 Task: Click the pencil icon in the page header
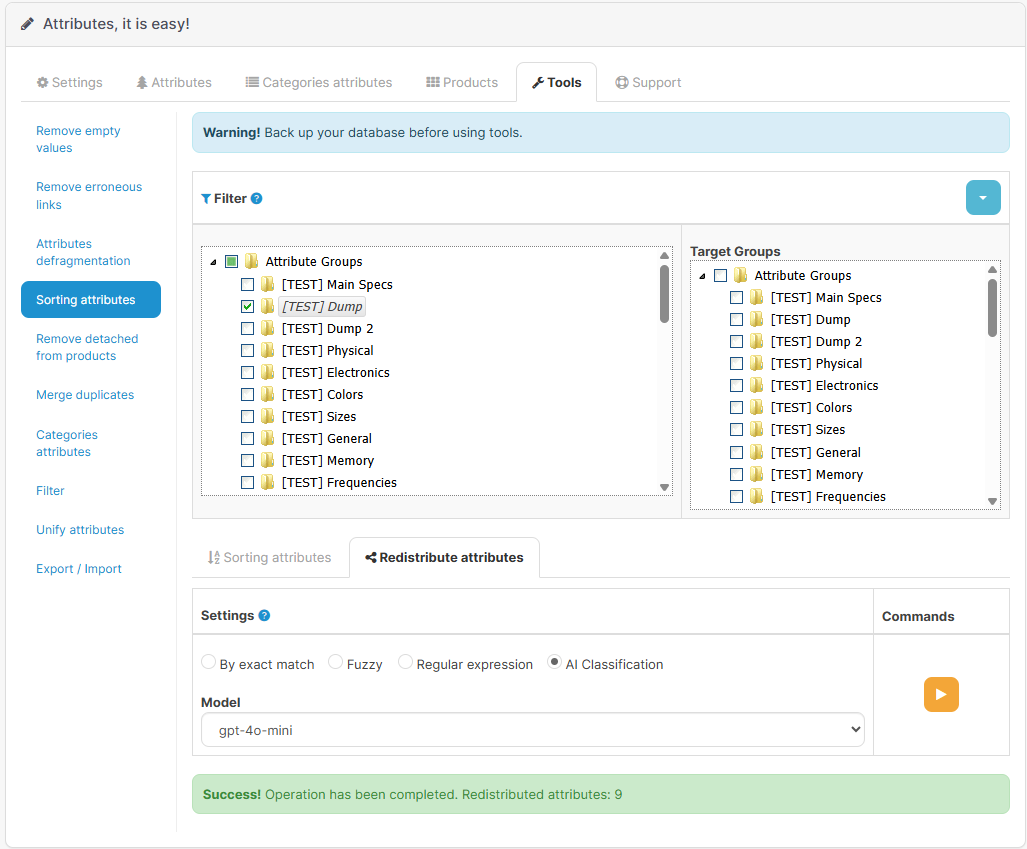pyautogui.click(x=26, y=23)
